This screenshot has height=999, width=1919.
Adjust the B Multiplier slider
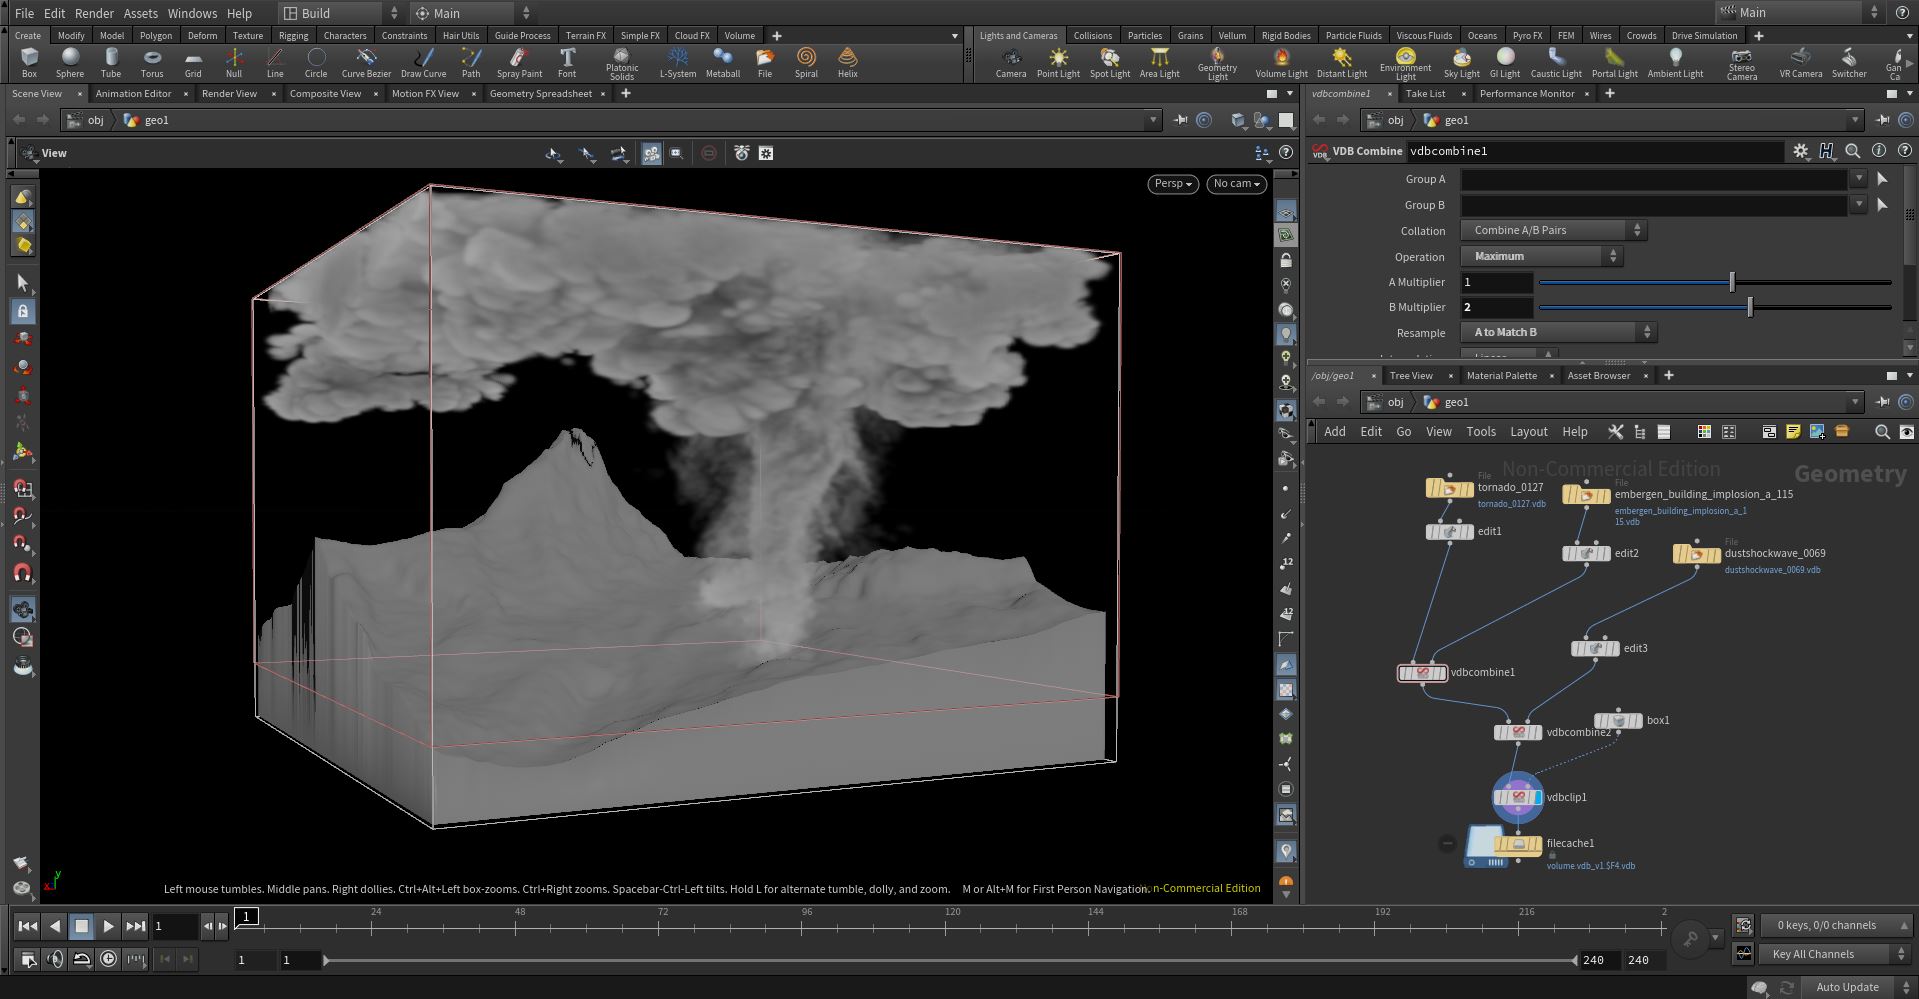(1715, 307)
